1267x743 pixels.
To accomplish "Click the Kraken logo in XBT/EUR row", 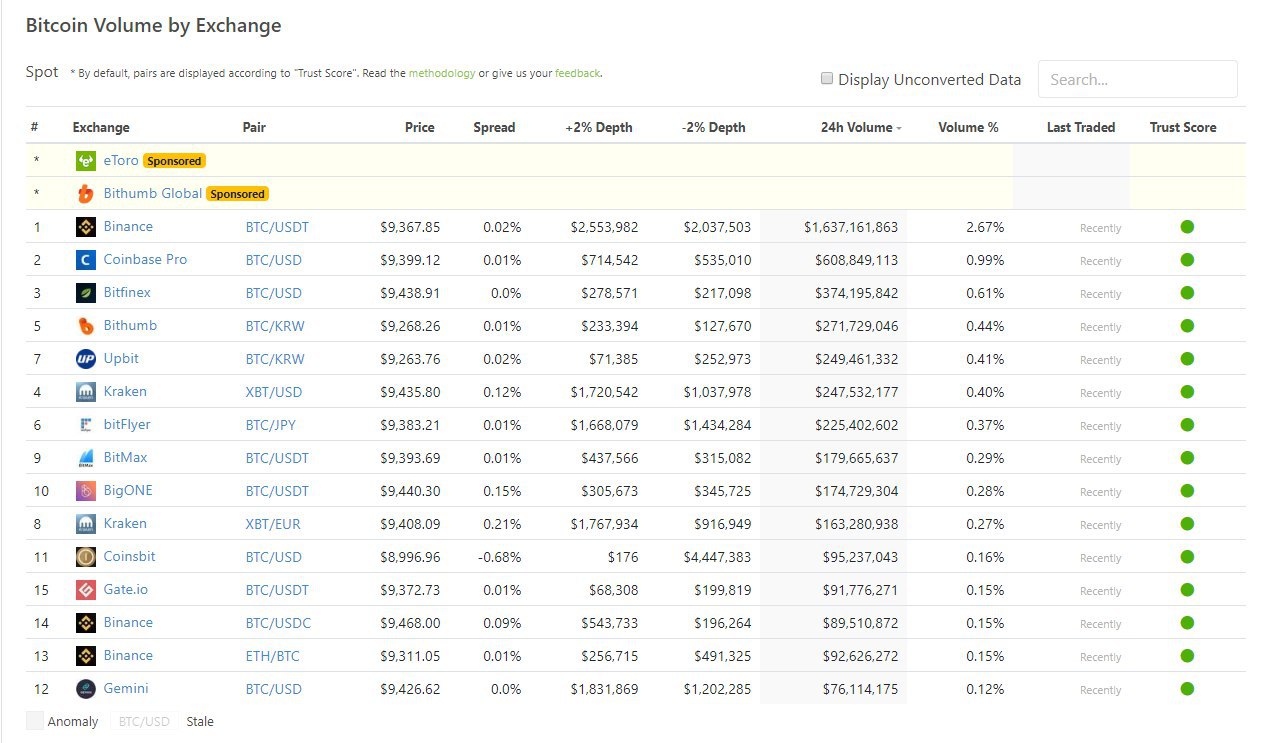I will (x=86, y=524).
